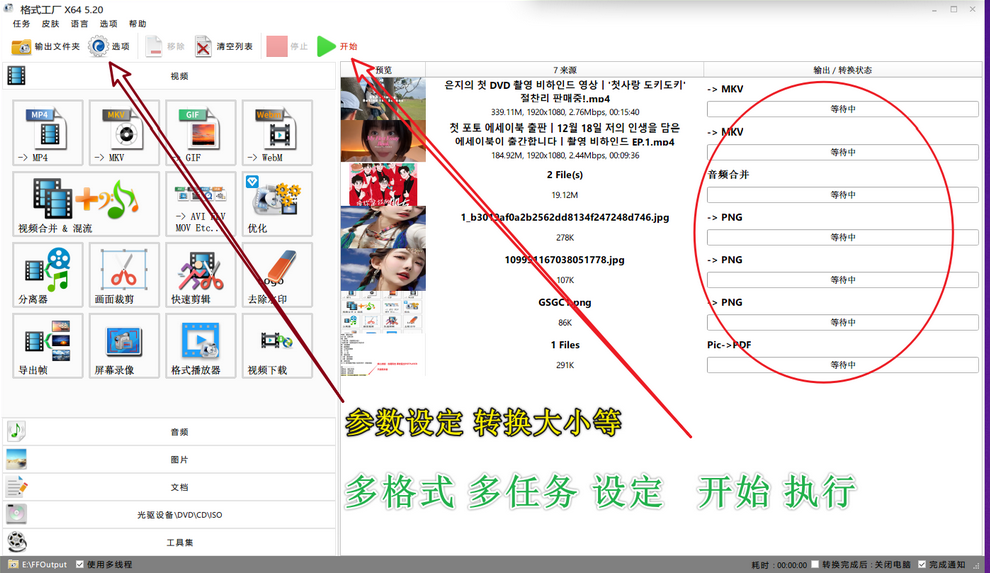
Task: Click the 输出 / 转换状态 column header
Action: coord(842,70)
